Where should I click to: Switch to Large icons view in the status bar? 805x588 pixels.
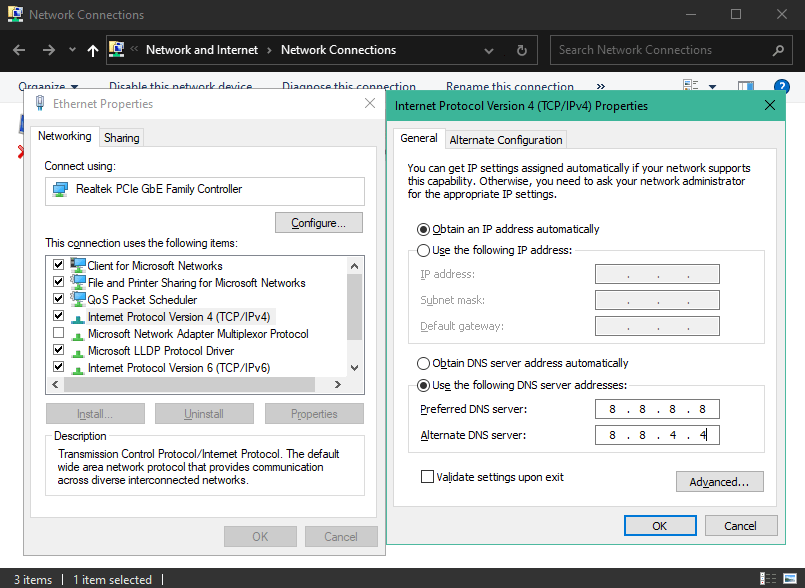[x=789, y=579]
